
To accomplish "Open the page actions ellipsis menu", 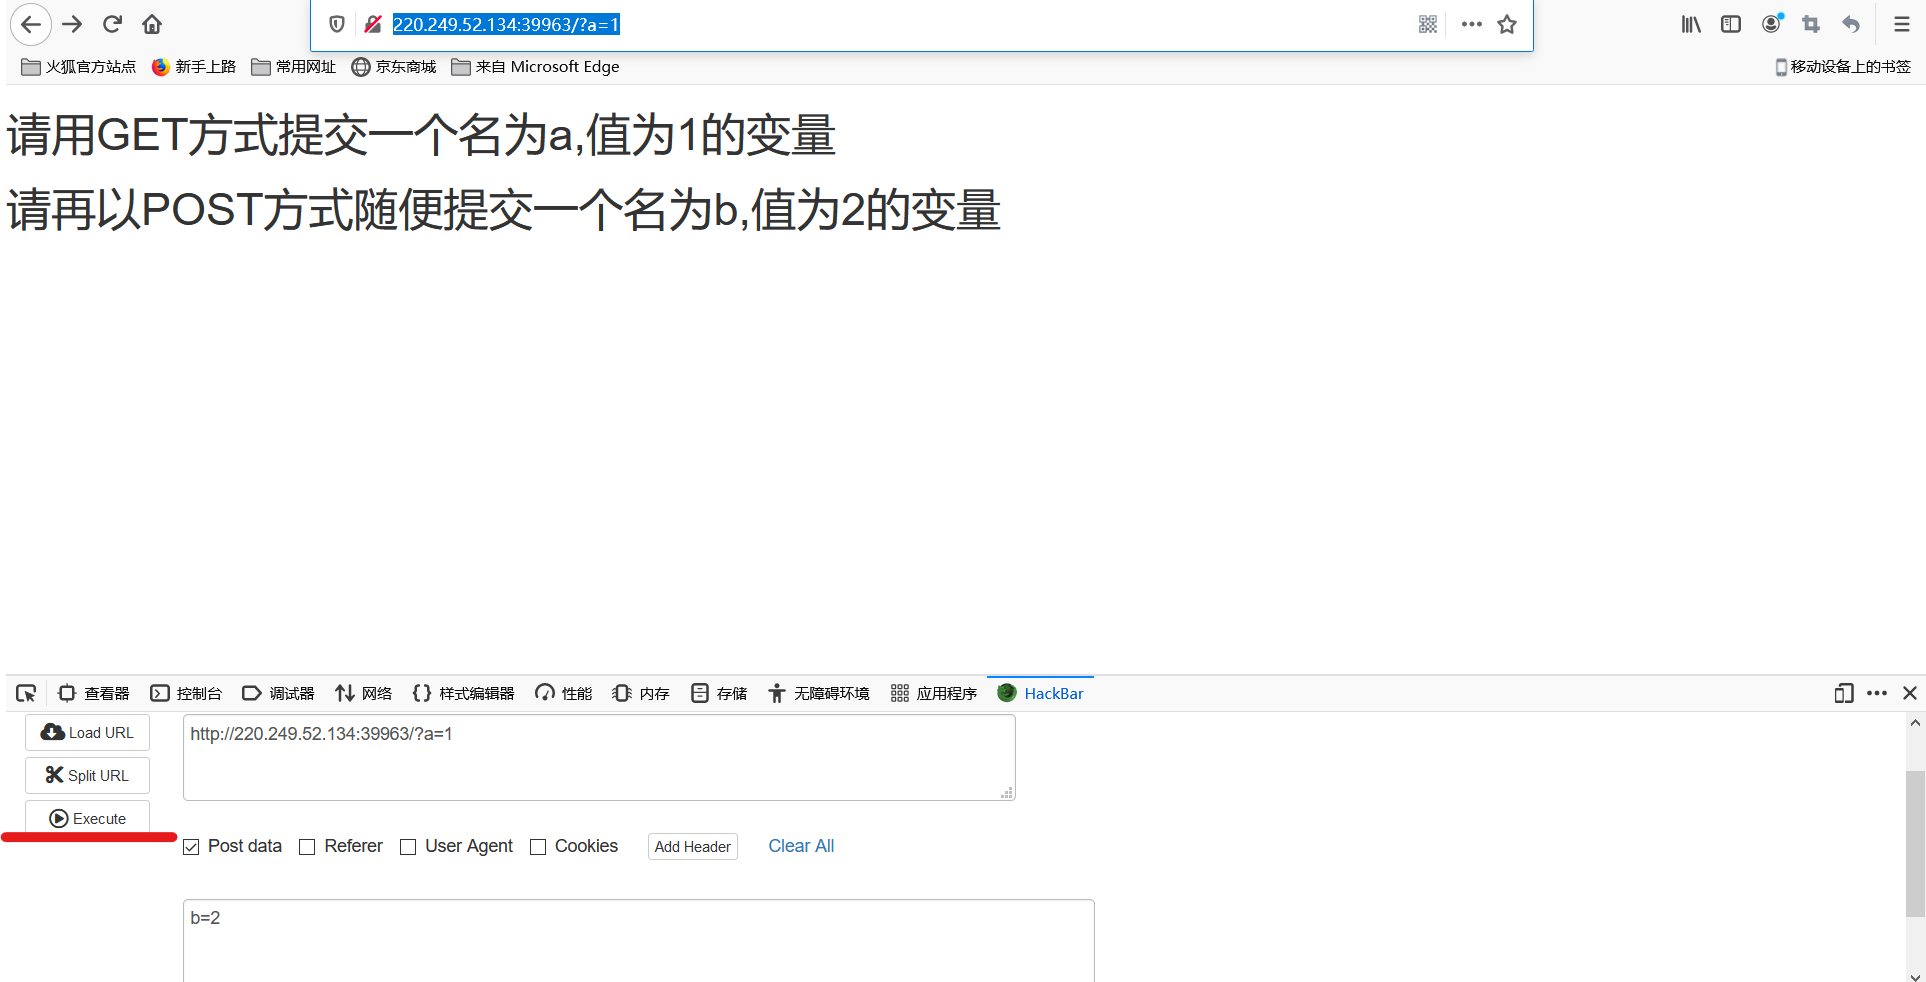I will [1471, 24].
